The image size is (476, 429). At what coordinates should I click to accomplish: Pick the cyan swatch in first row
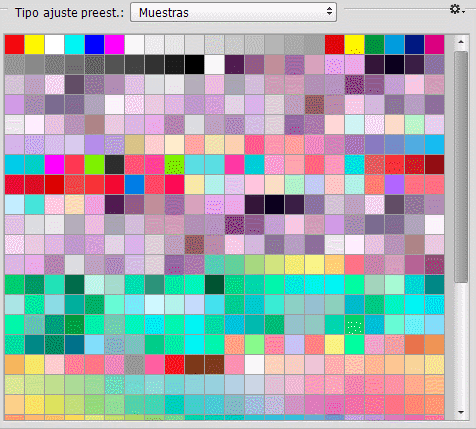pyautogui.click(x=74, y=44)
